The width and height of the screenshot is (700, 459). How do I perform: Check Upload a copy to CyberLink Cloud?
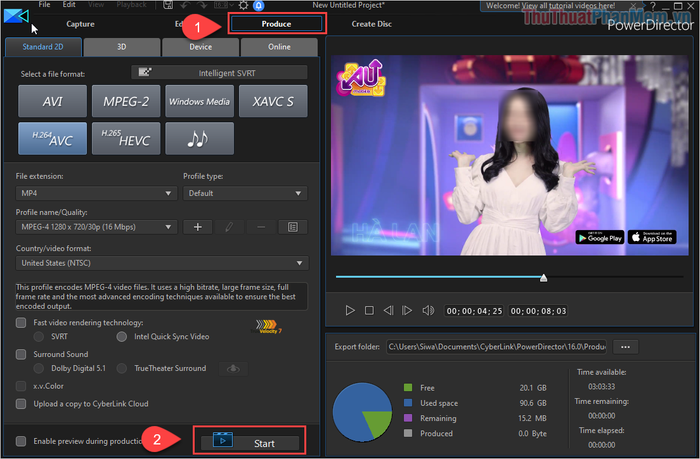[21, 404]
